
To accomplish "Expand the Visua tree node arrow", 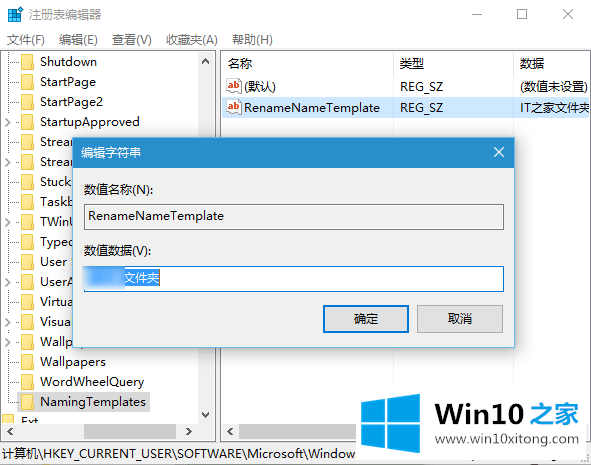I will click(8, 322).
